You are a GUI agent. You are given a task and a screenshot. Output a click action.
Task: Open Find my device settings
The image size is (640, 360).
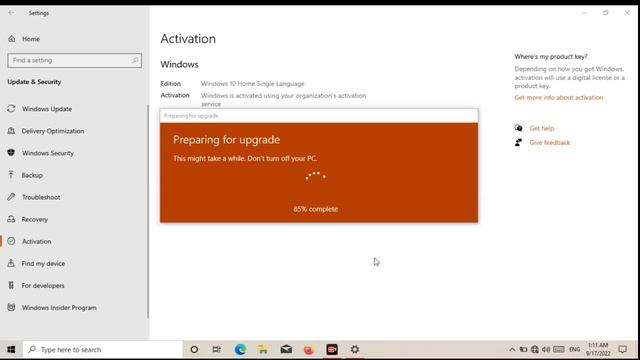(43, 263)
